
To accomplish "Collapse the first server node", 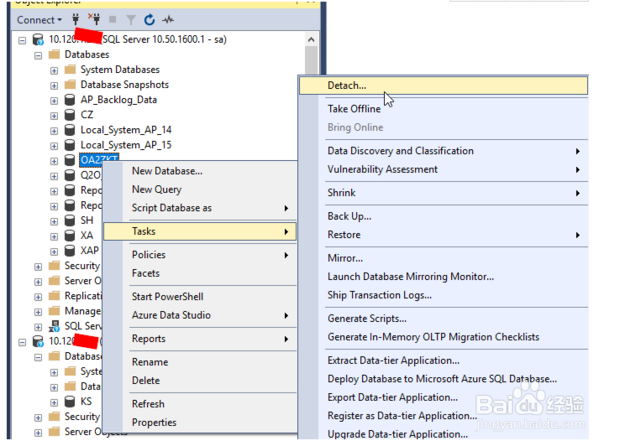I will (22, 40).
